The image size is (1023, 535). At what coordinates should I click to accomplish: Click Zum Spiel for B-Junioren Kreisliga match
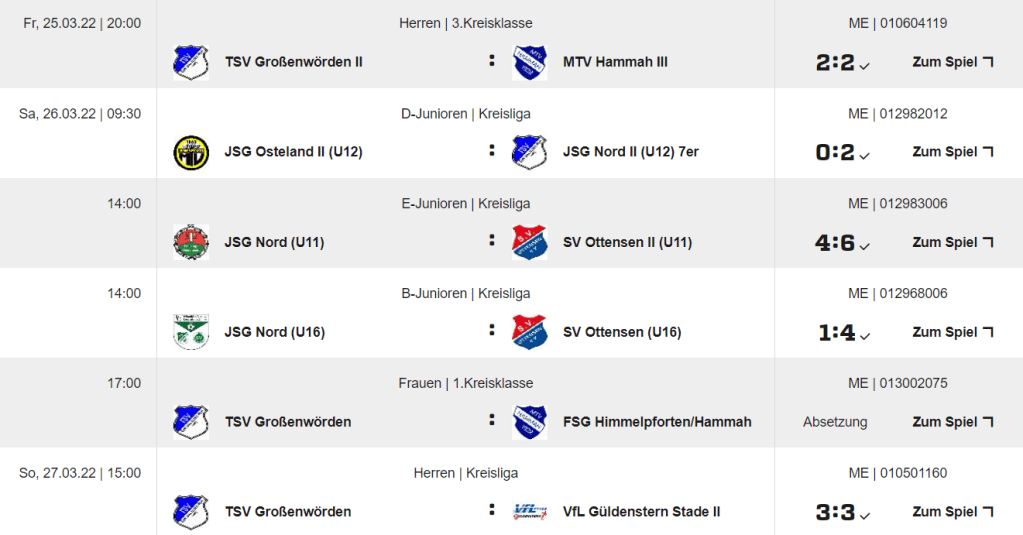coord(953,332)
